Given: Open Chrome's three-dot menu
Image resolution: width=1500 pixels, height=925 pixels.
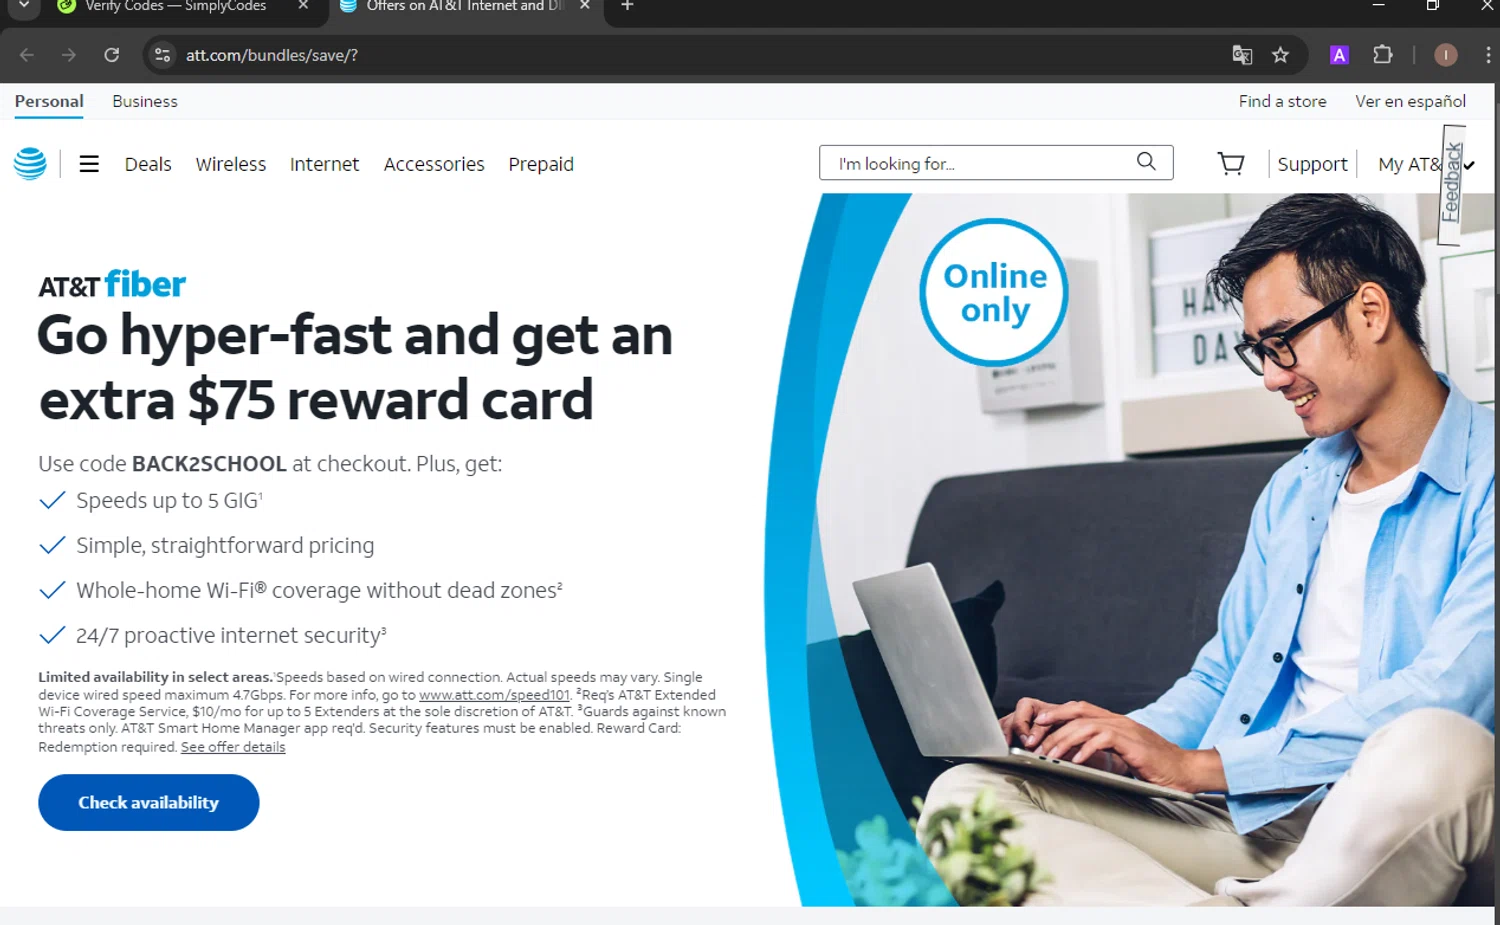Looking at the screenshot, I should coord(1487,55).
